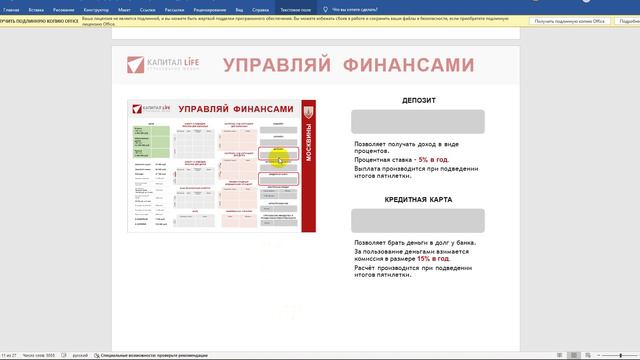Click the 'КРЕДИТНАЯ КАРТА' heading
Image resolution: width=640 pixels, height=360 pixels.
point(418,200)
